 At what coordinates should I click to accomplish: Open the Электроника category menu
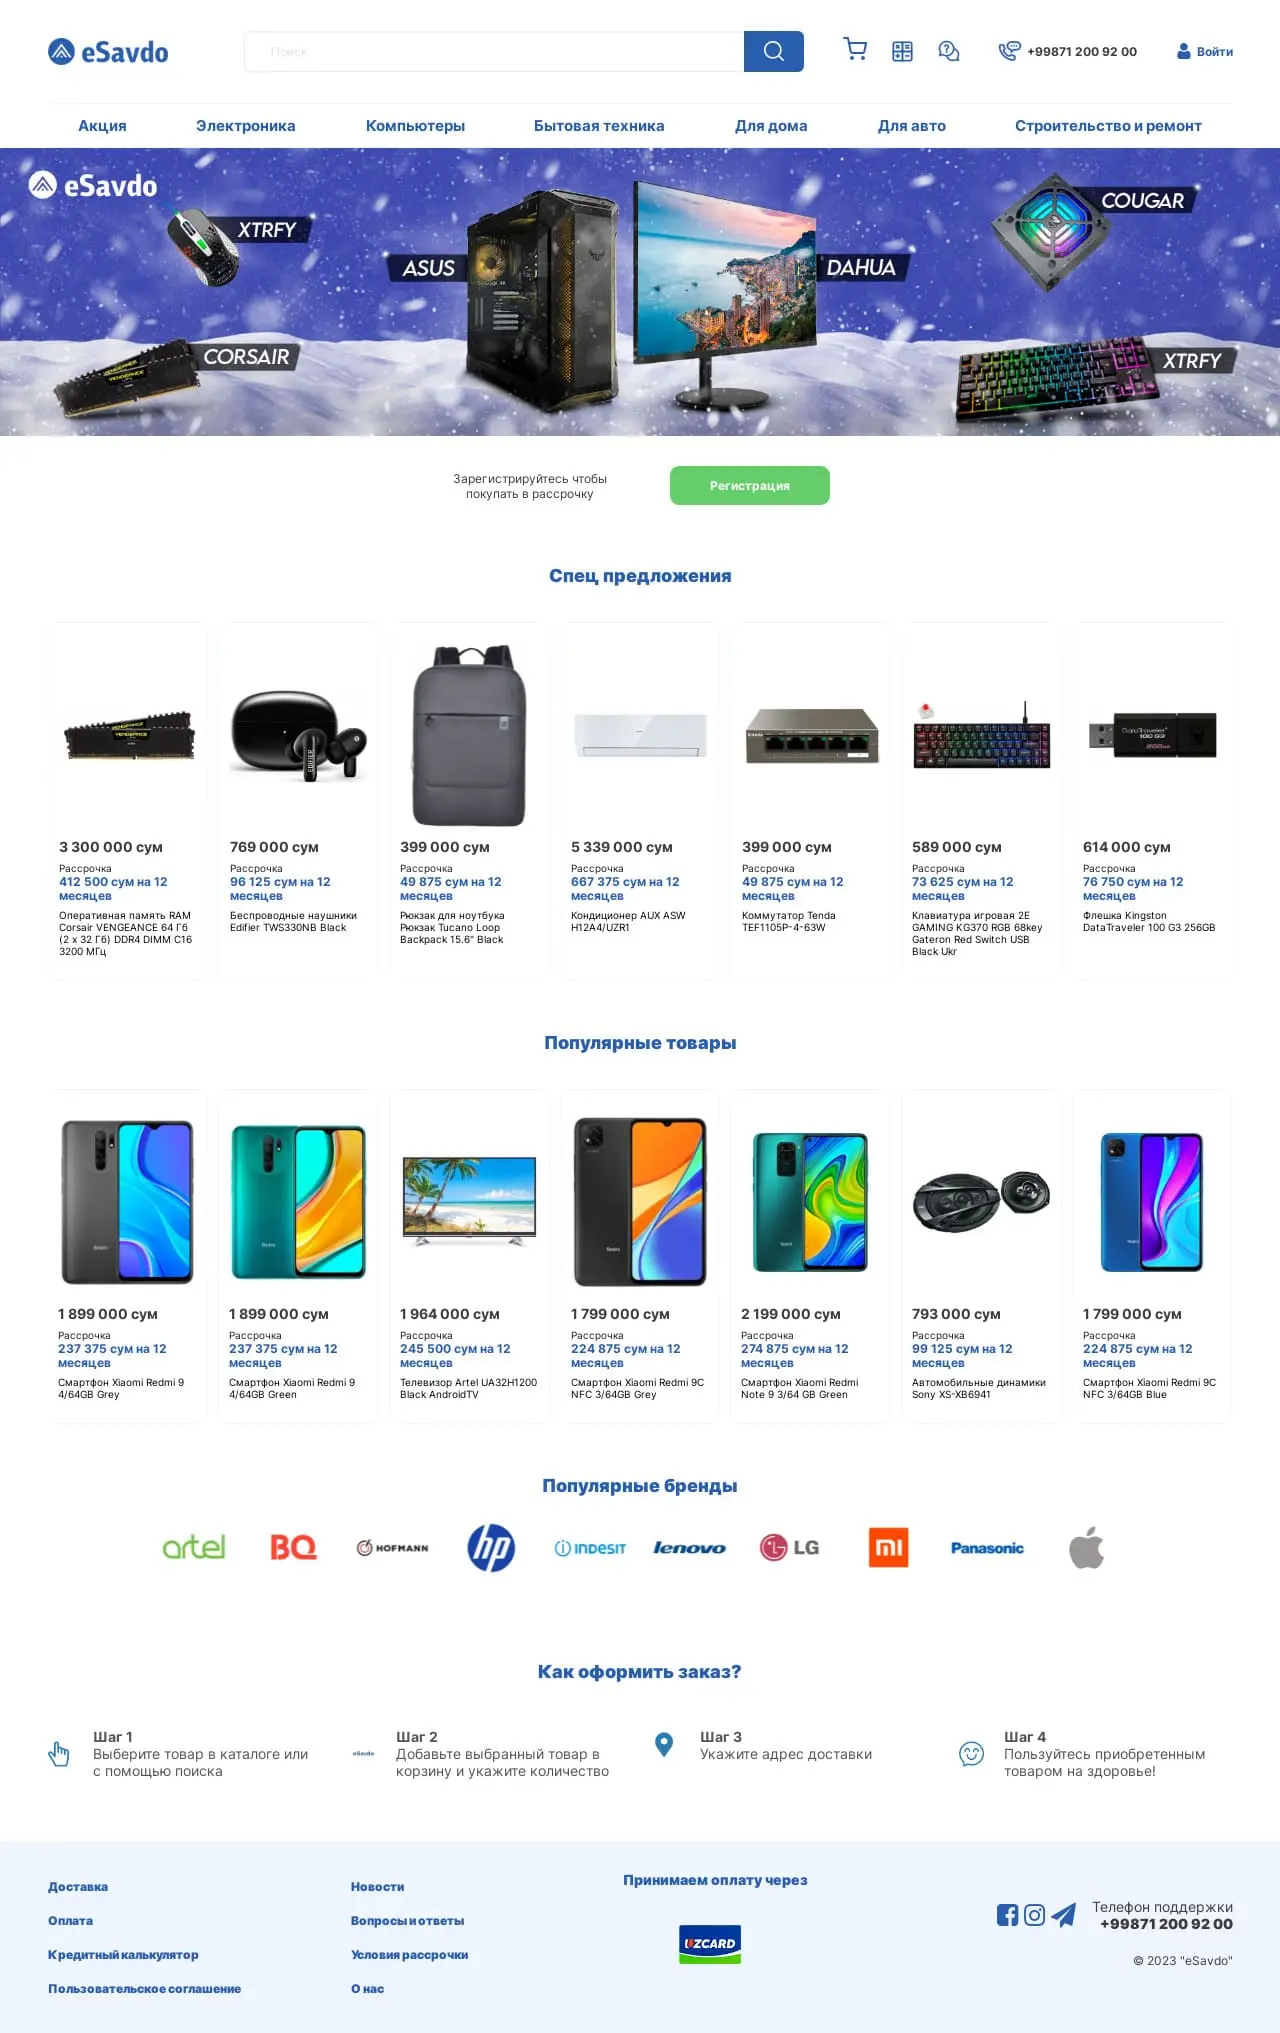(x=245, y=126)
